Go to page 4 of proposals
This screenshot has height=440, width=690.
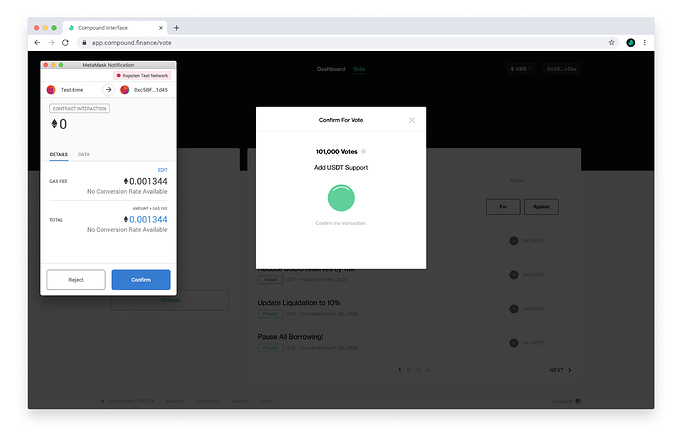pyautogui.click(x=428, y=370)
